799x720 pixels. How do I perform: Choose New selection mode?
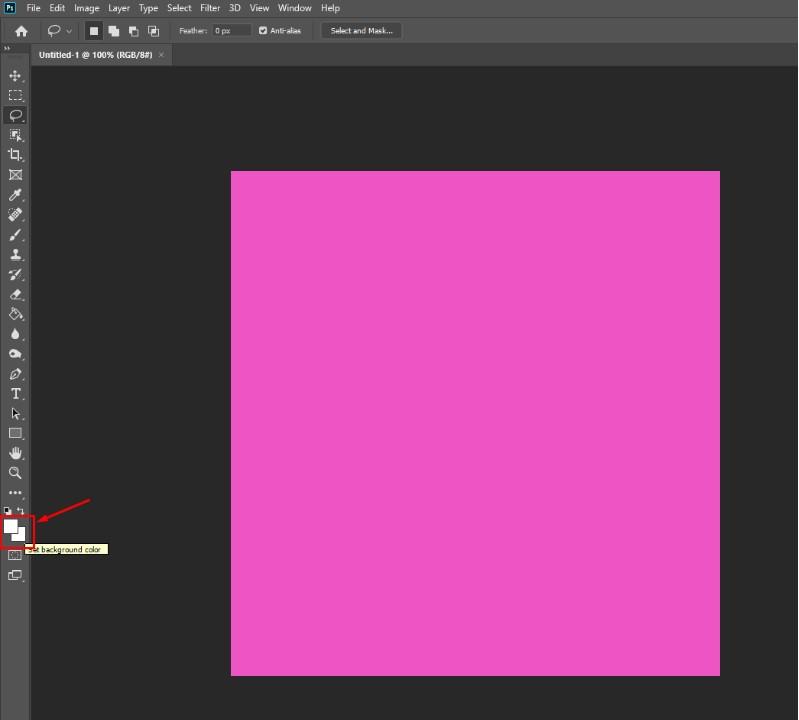click(94, 31)
